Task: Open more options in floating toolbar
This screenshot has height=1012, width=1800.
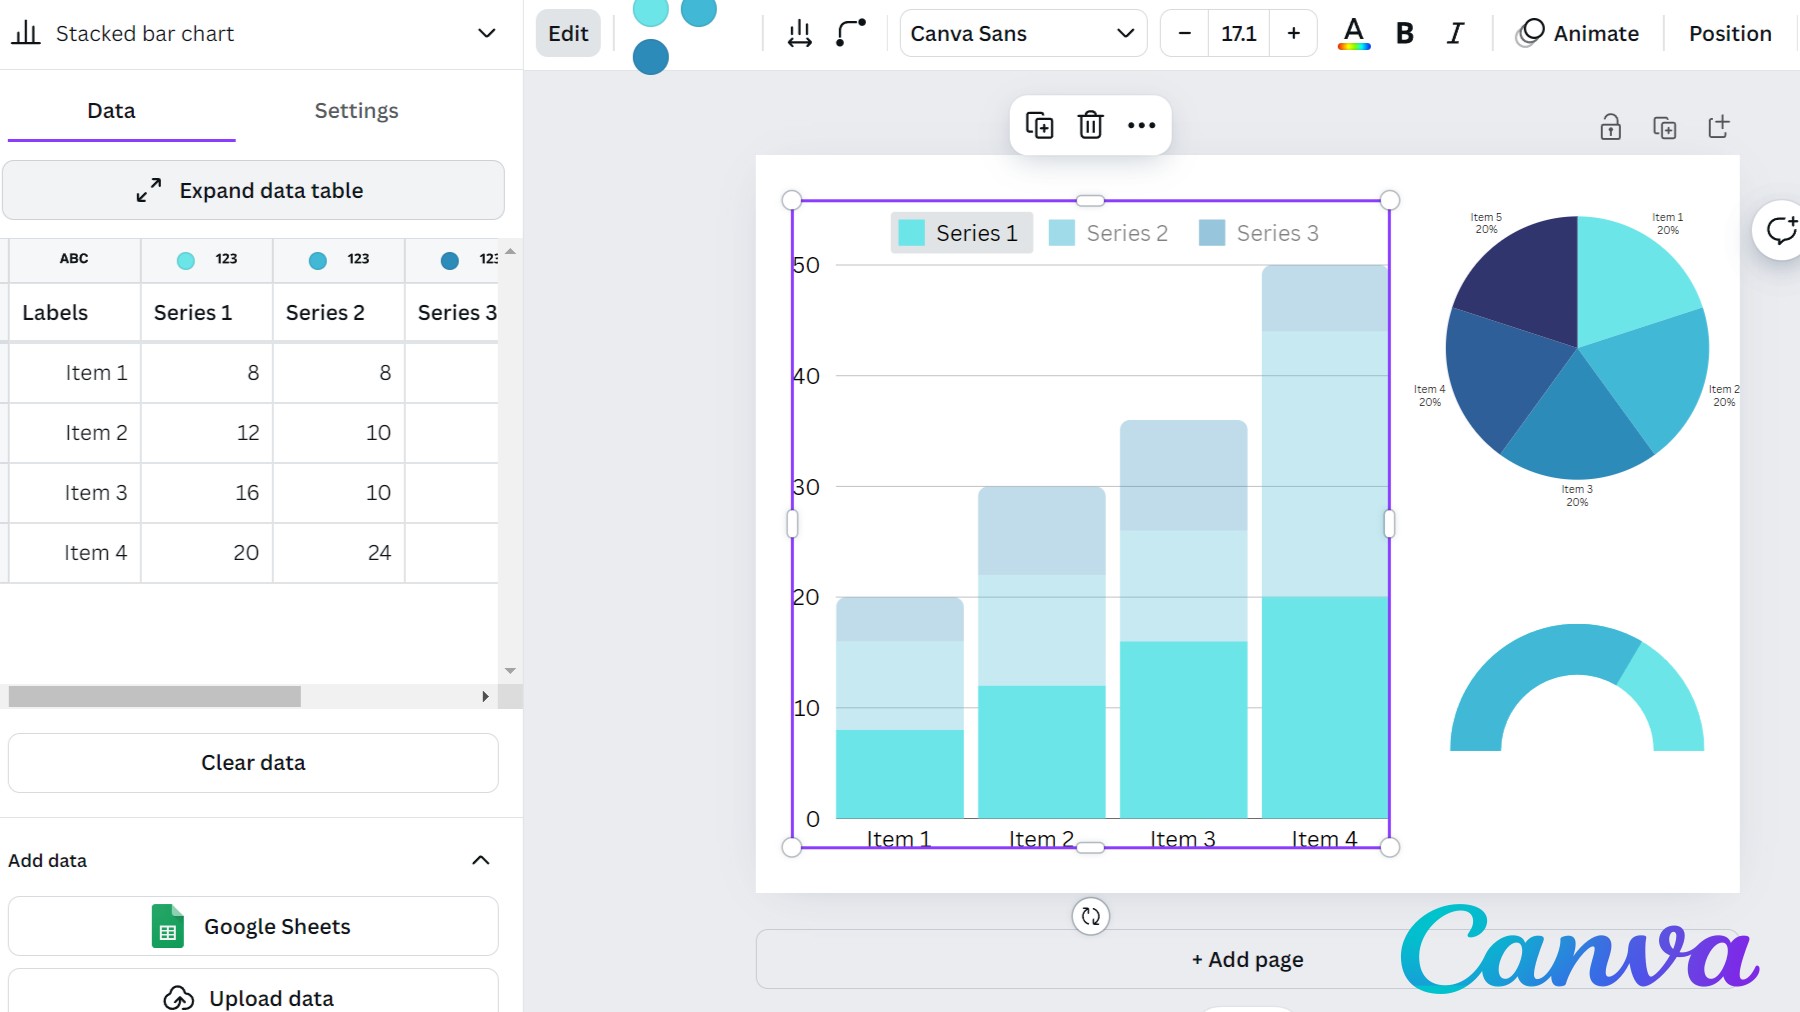Action: tap(1141, 125)
